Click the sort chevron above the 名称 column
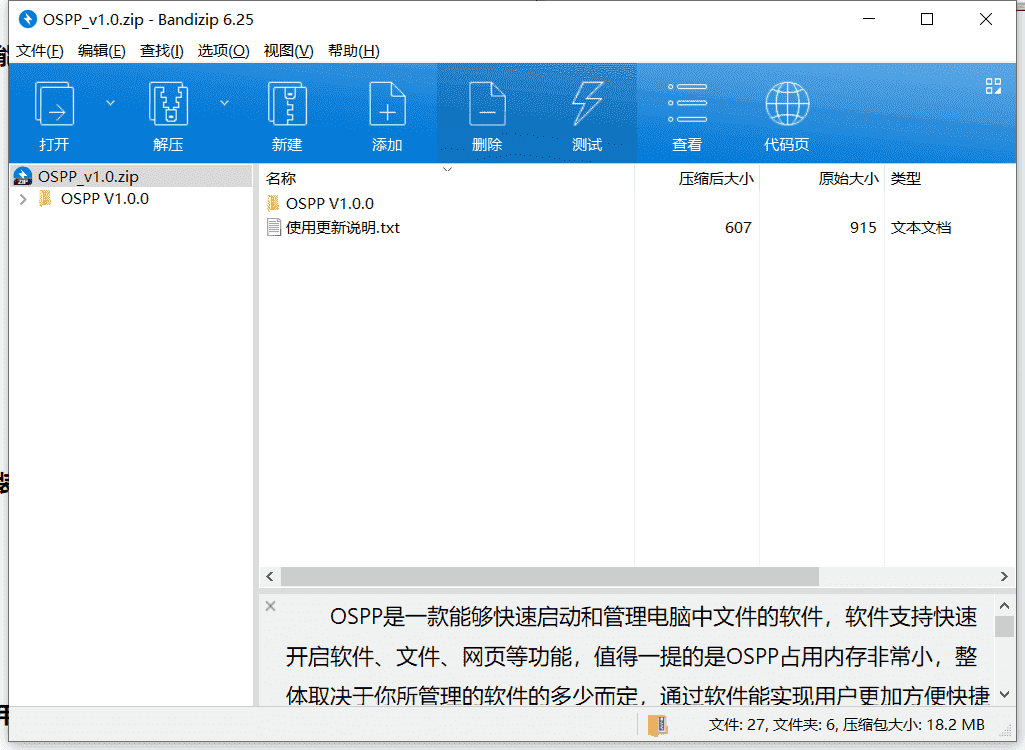The image size is (1025, 750). [448, 169]
